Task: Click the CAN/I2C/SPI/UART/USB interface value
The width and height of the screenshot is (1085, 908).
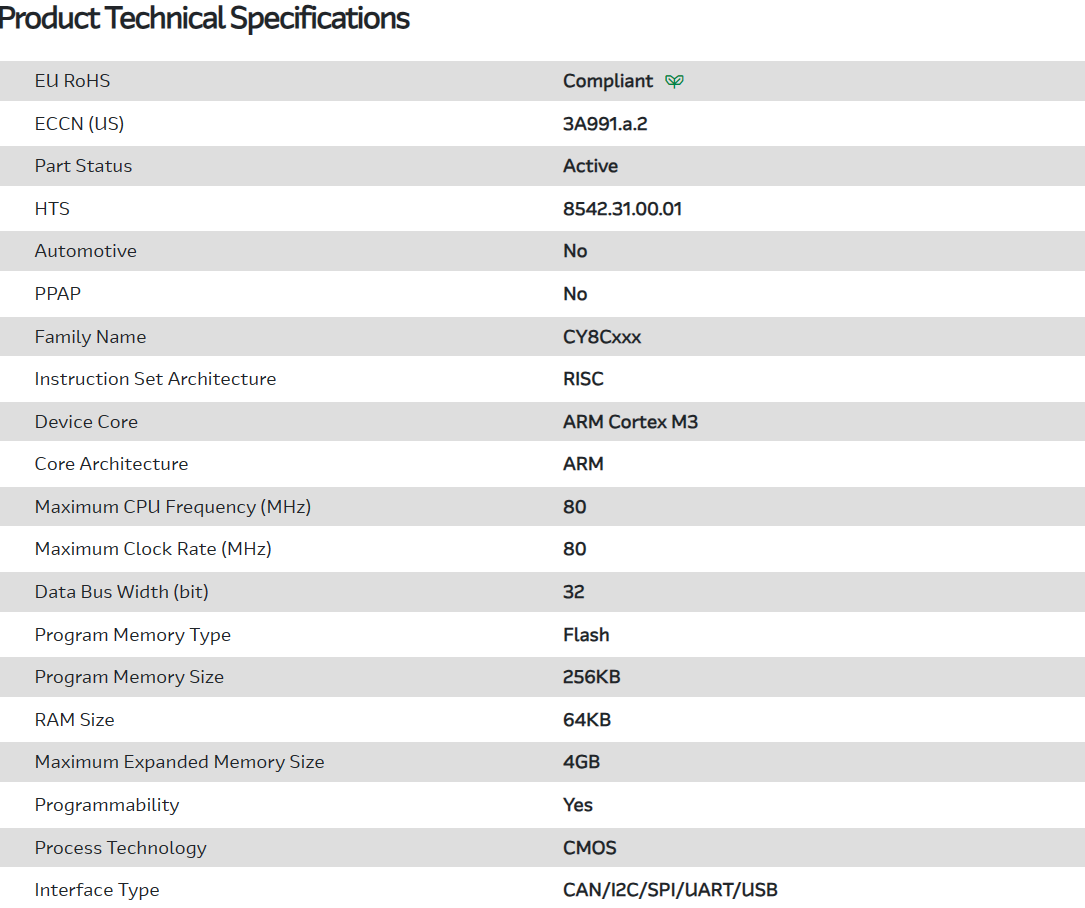Action: tap(670, 890)
